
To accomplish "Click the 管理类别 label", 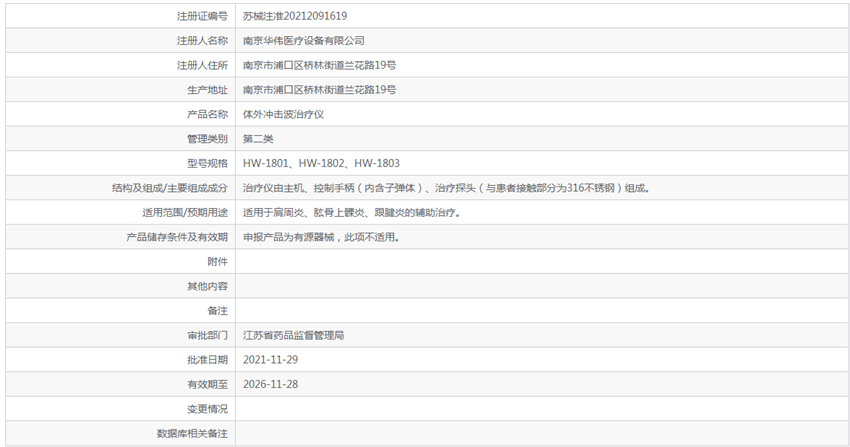I will click(208, 139).
